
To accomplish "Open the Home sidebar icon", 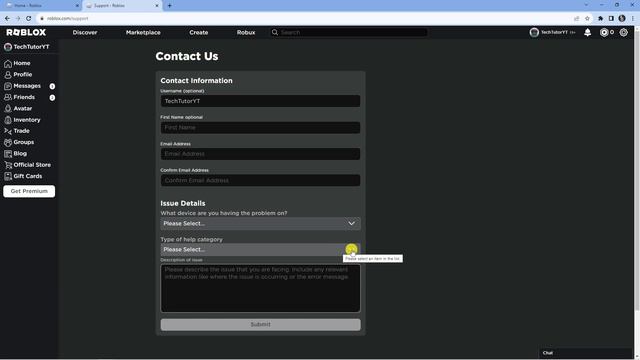I will pos(8,64).
